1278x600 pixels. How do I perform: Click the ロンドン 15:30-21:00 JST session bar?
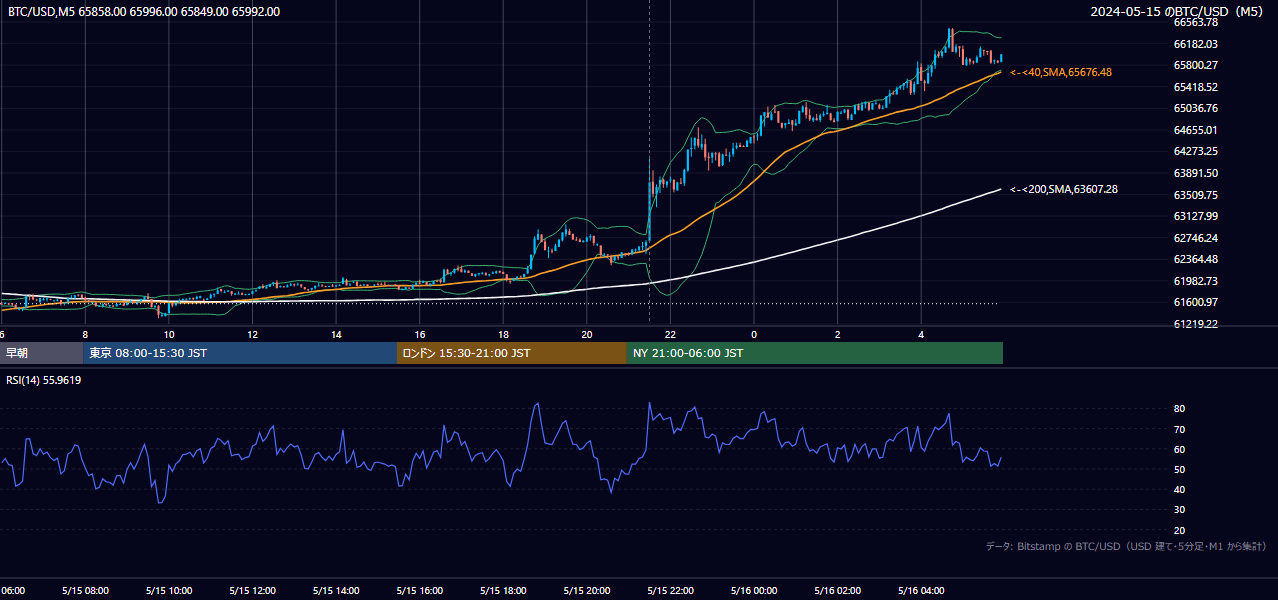pyautogui.click(x=512, y=353)
